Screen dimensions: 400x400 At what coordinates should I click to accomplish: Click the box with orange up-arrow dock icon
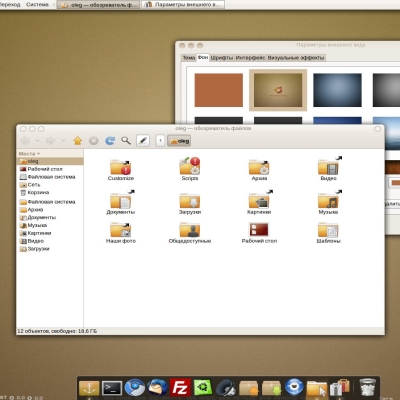coord(249,388)
